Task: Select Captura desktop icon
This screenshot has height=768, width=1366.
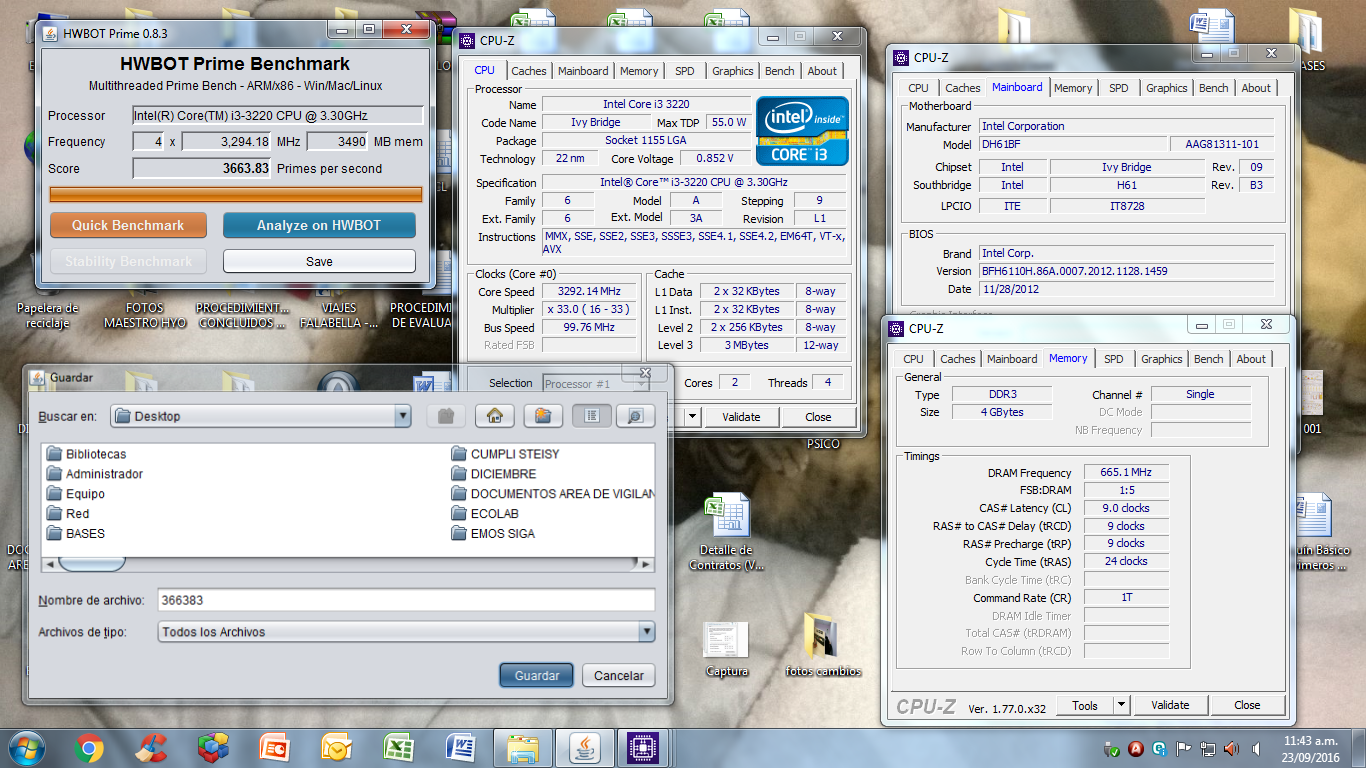Action: (x=726, y=649)
